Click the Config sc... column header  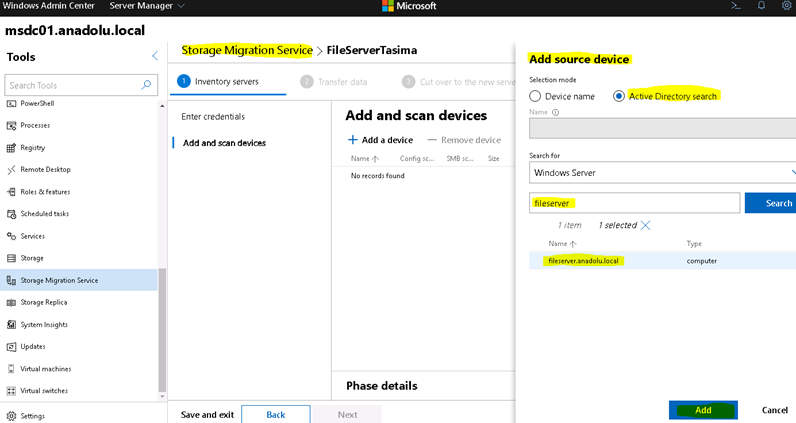417,158
